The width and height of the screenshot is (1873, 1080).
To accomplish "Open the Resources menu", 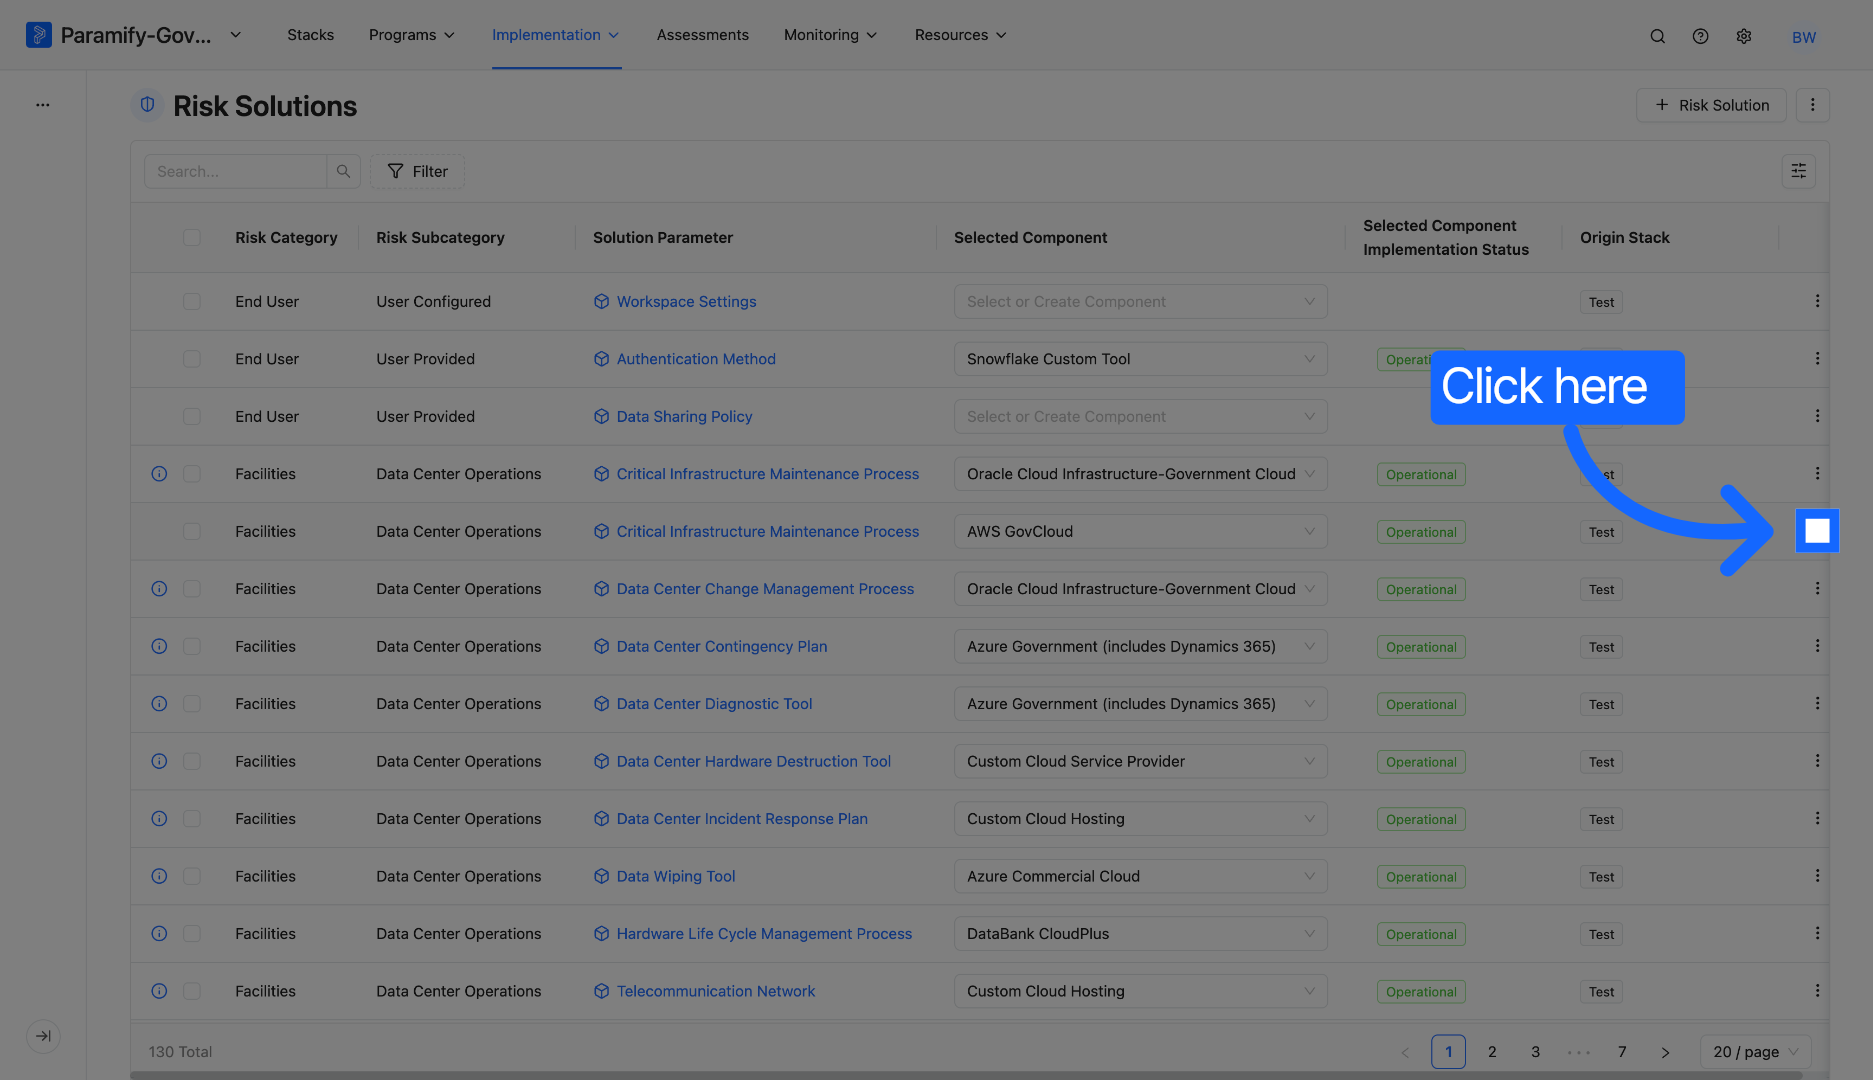I will pyautogui.click(x=961, y=35).
